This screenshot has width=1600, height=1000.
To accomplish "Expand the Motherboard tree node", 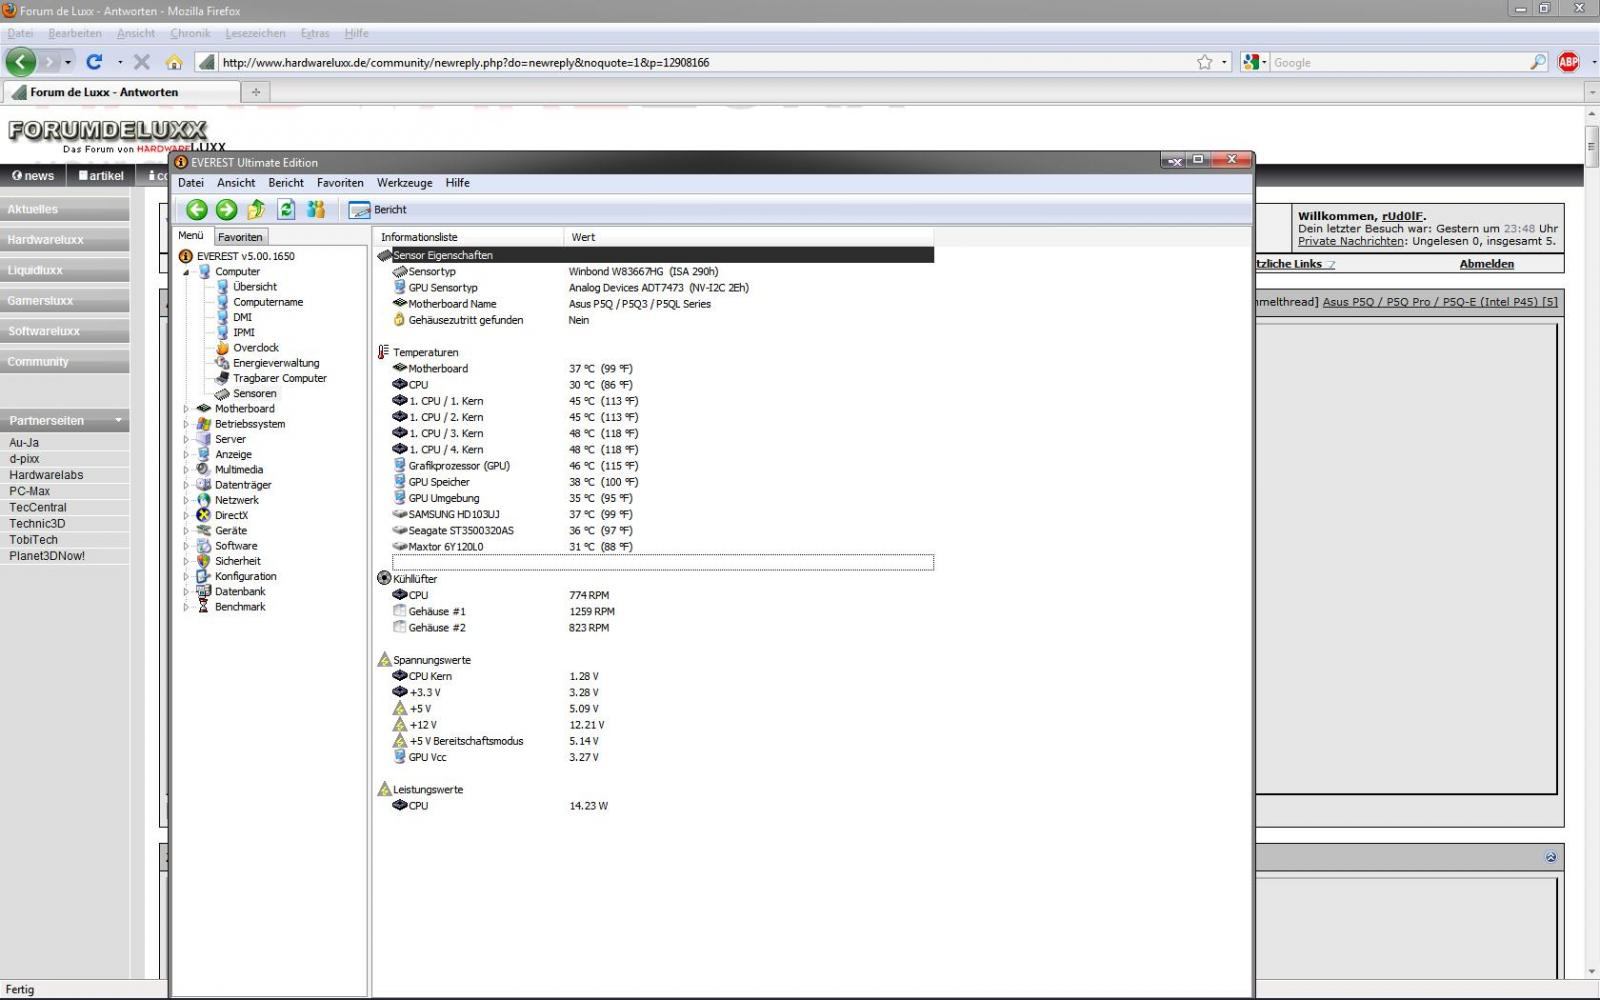I will 186,409.
